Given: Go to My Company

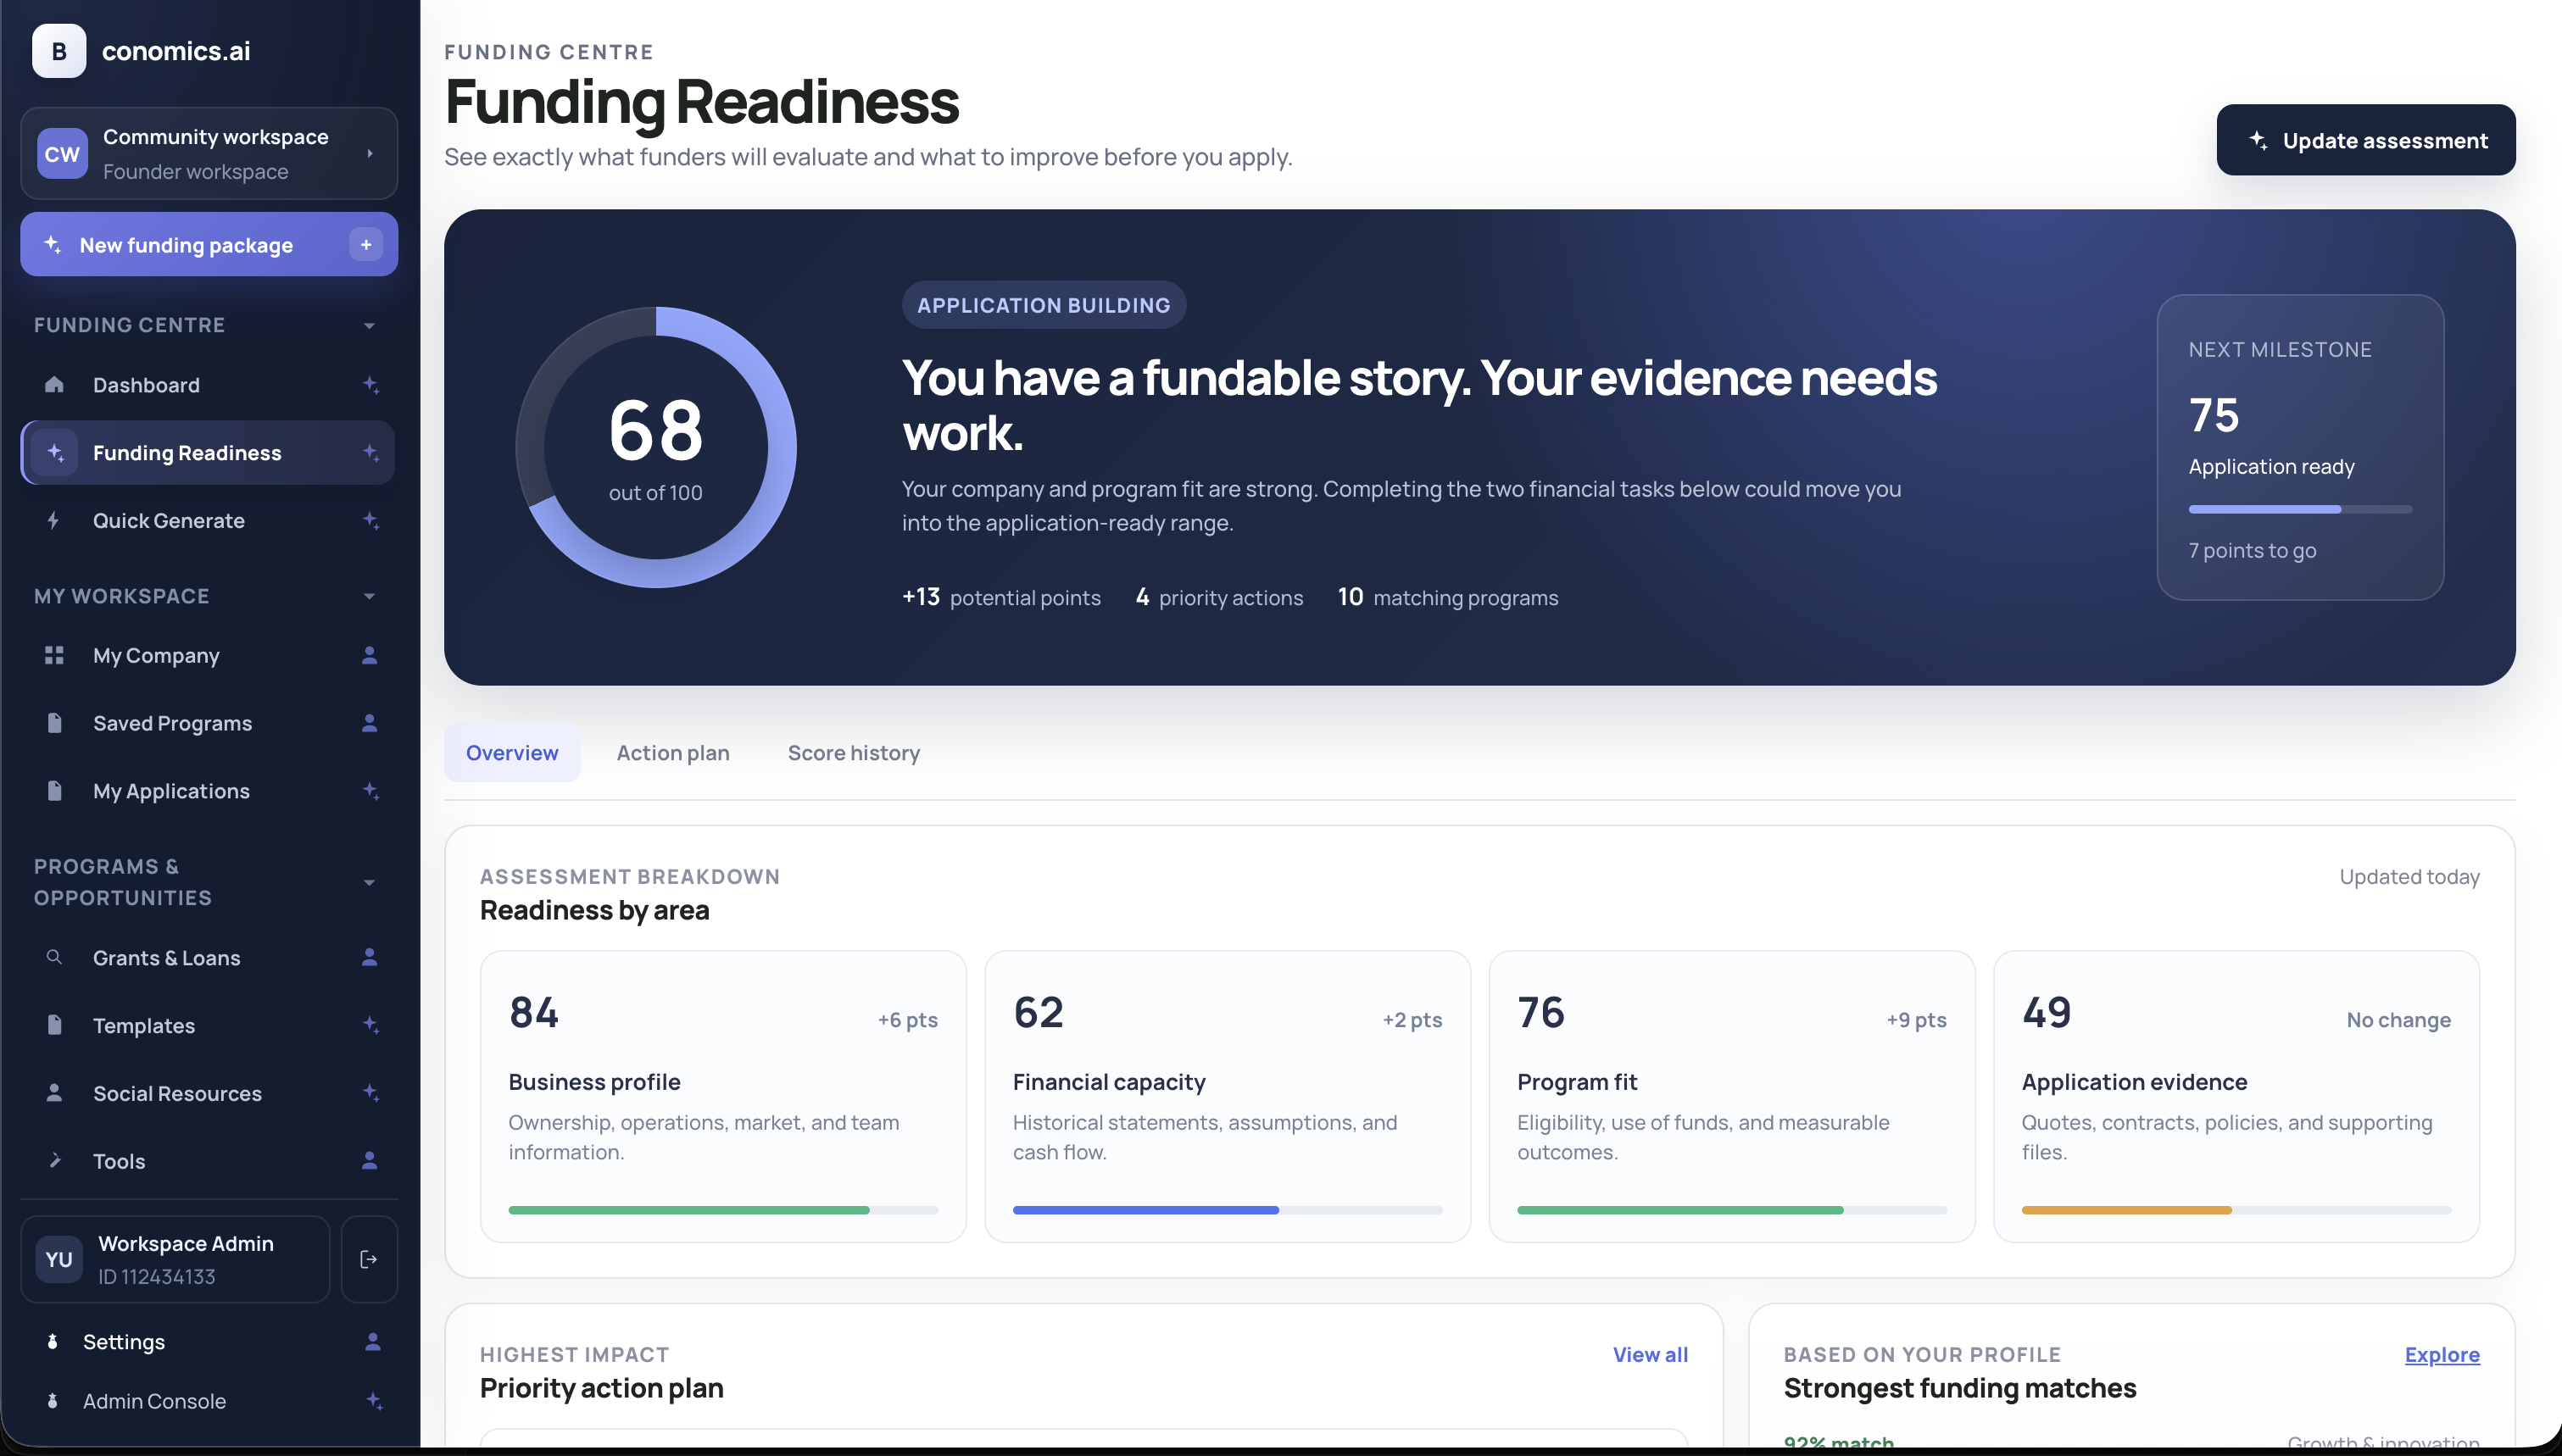Looking at the screenshot, I should pyautogui.click(x=208, y=655).
